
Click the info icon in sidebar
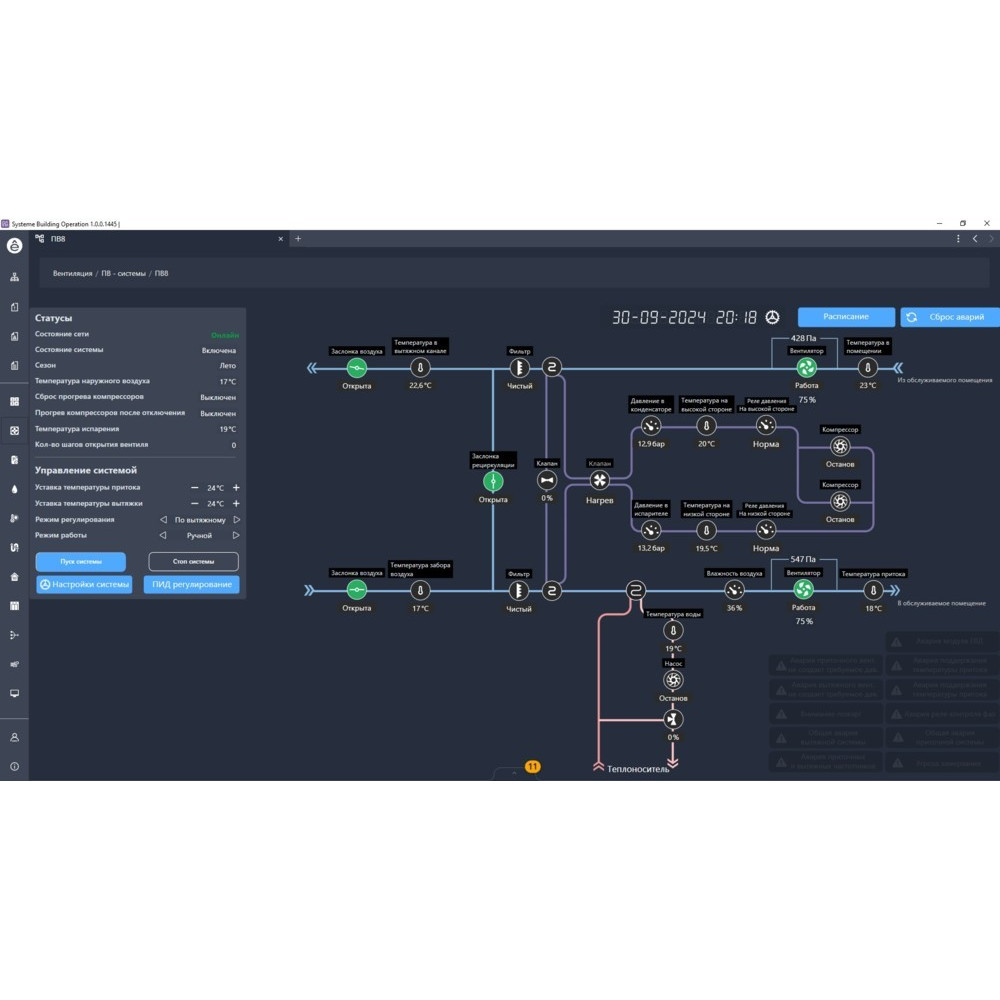pos(14,767)
